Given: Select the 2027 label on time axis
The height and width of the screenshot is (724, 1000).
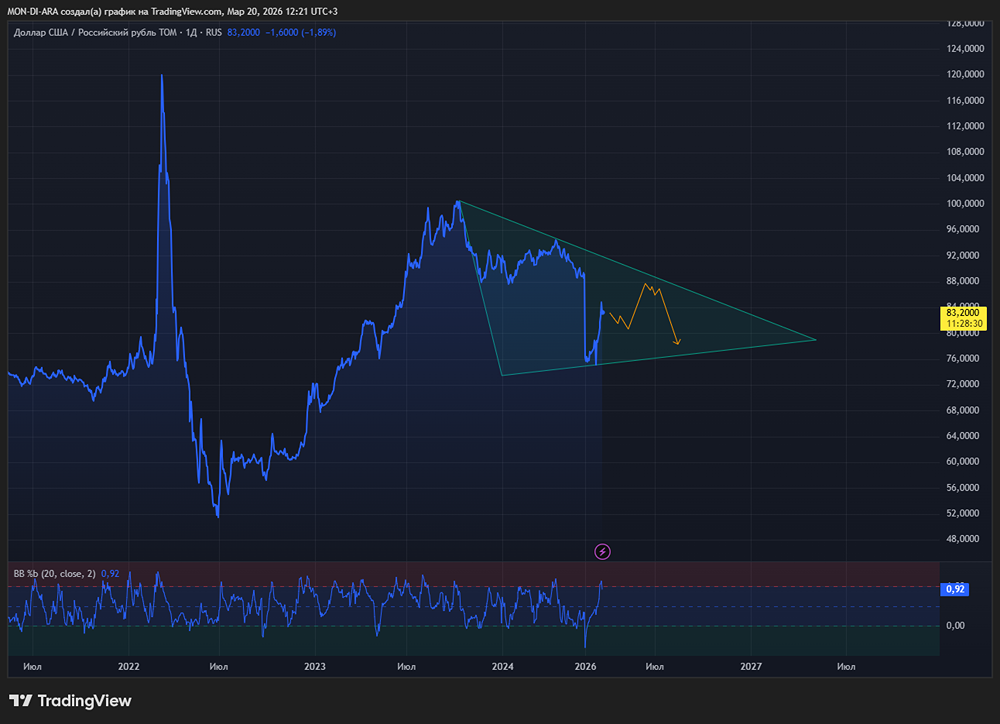Looking at the screenshot, I should click(751, 665).
